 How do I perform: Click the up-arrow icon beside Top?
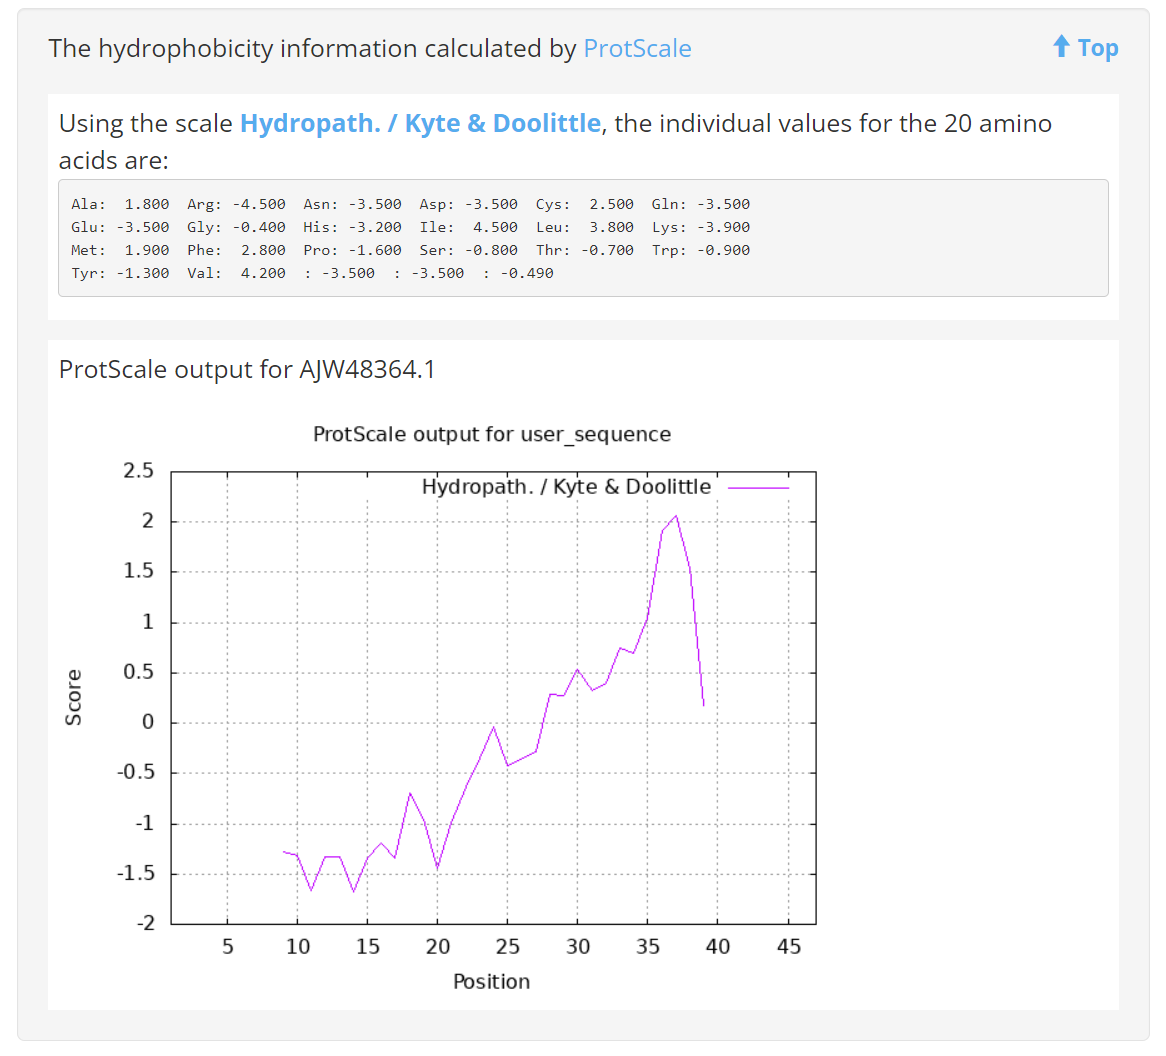pyautogui.click(x=1061, y=47)
